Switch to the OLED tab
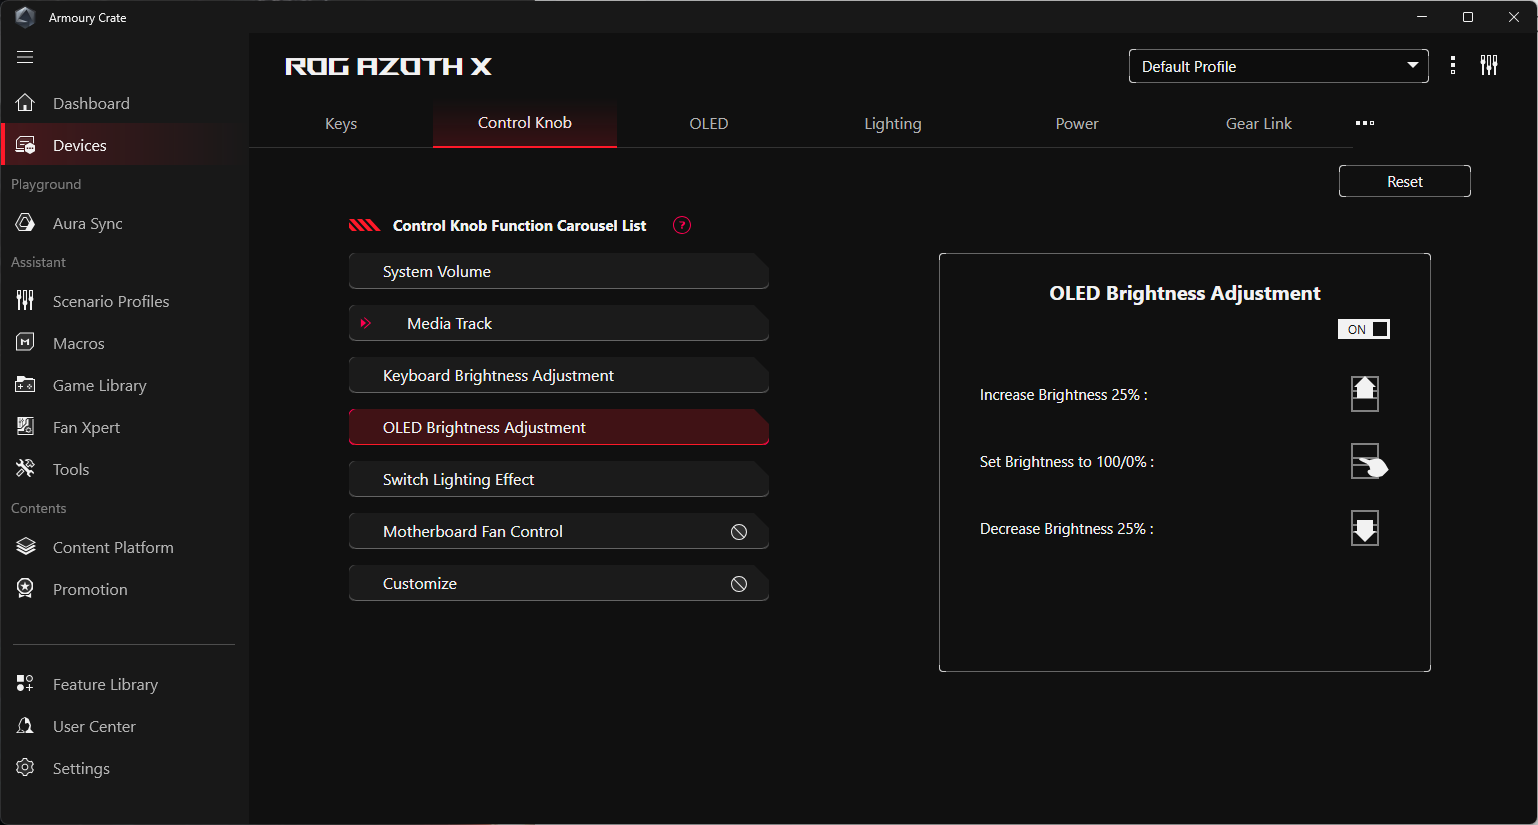1538x825 pixels. [708, 124]
